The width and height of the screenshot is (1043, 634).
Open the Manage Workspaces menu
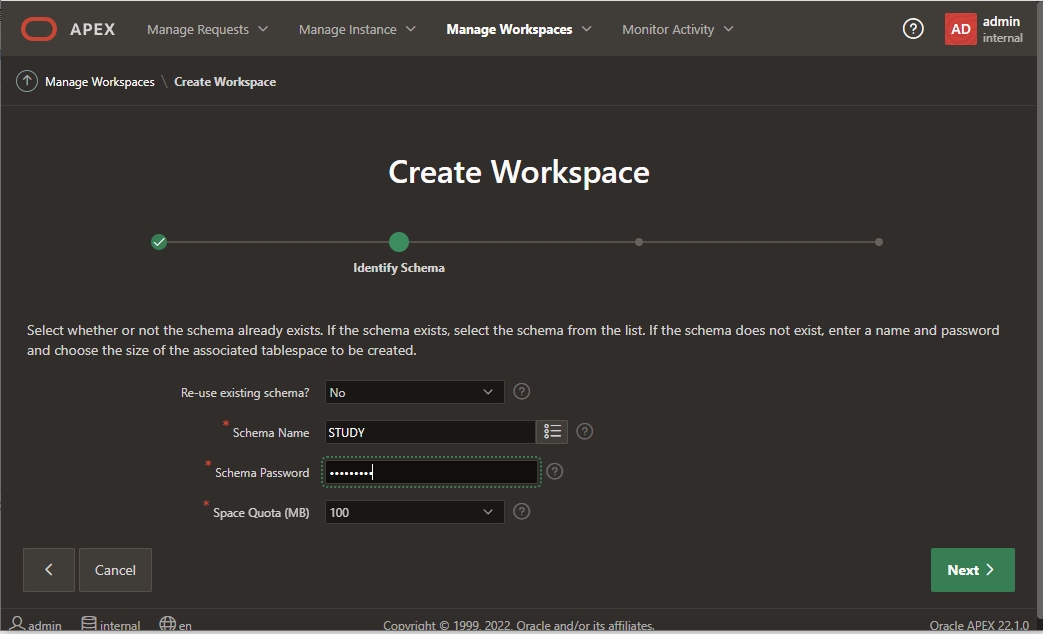pos(518,29)
